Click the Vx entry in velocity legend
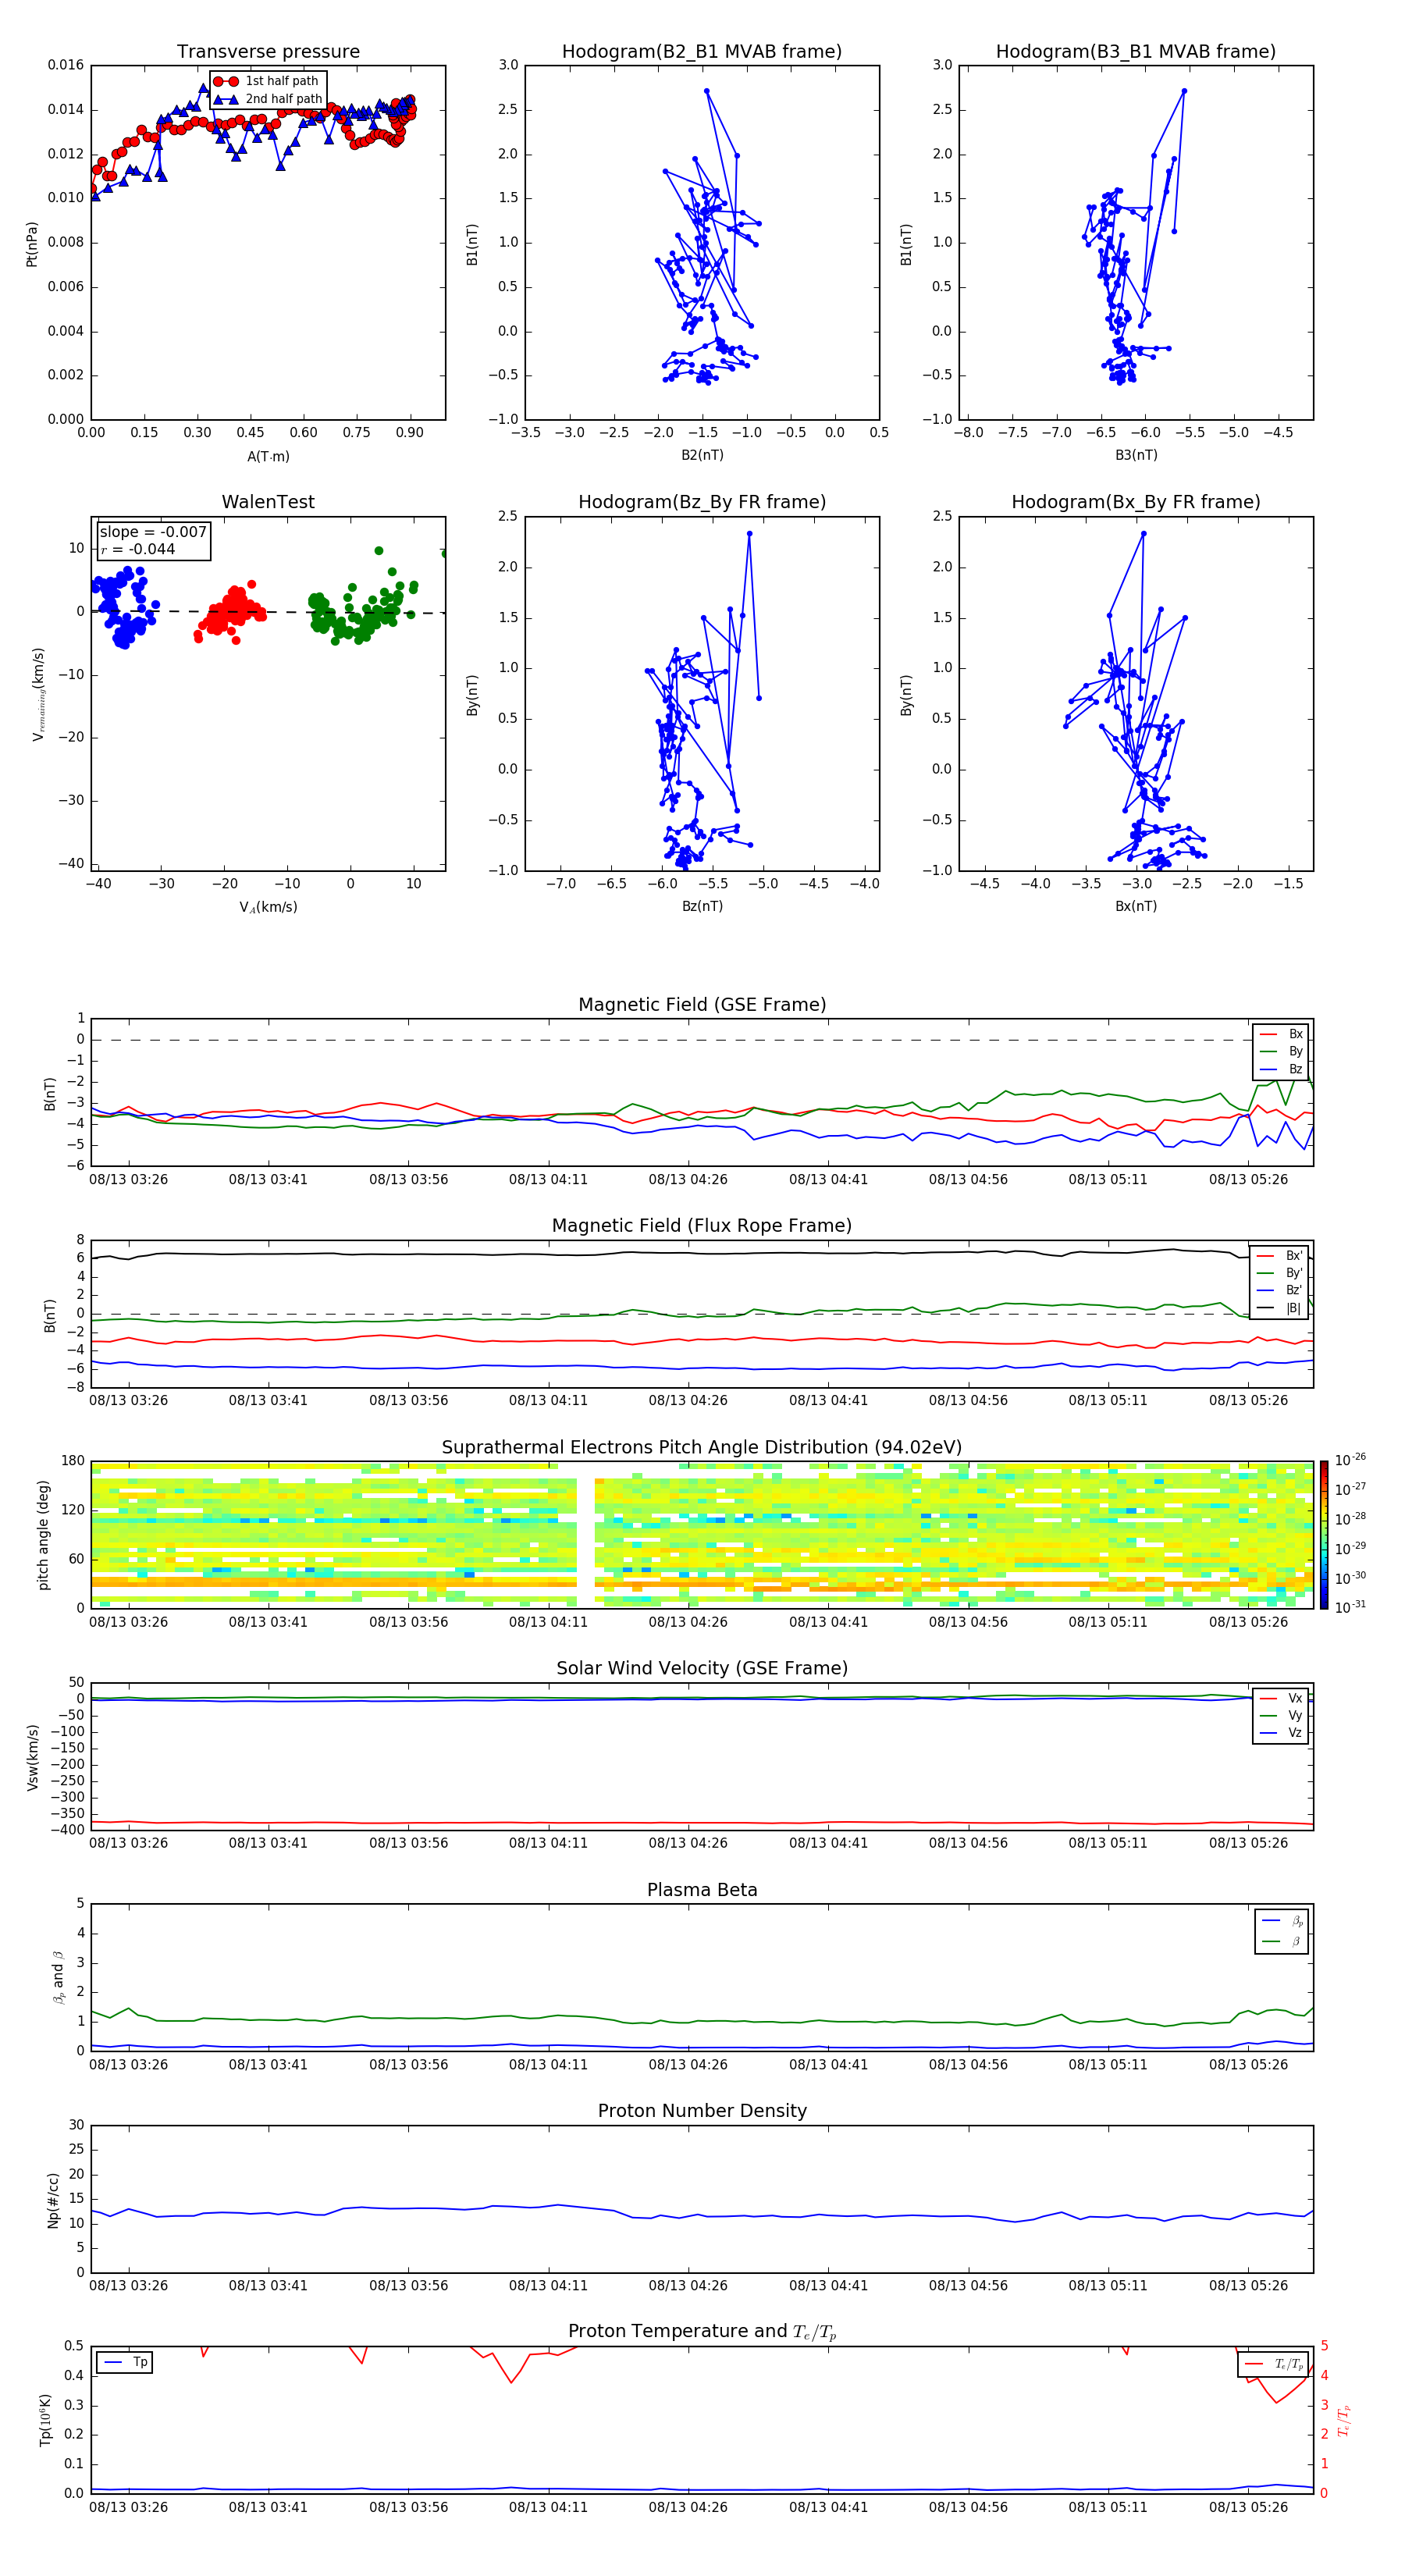This screenshot has height=2576, width=1405. click(x=1281, y=1698)
